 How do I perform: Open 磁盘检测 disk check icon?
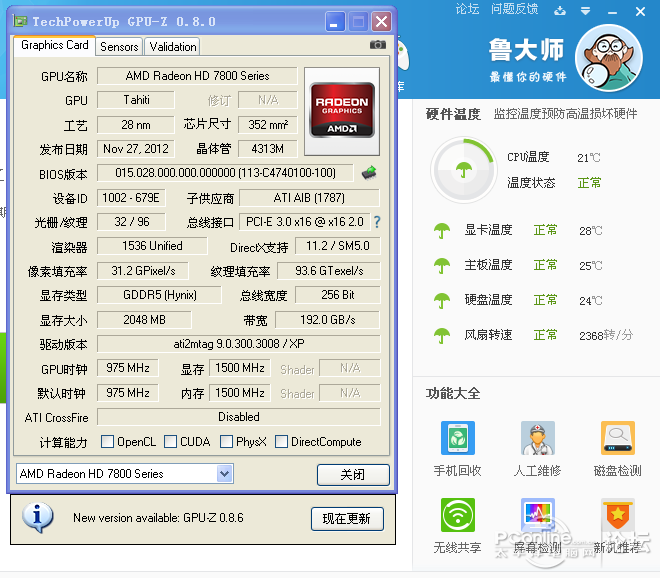coord(617,438)
